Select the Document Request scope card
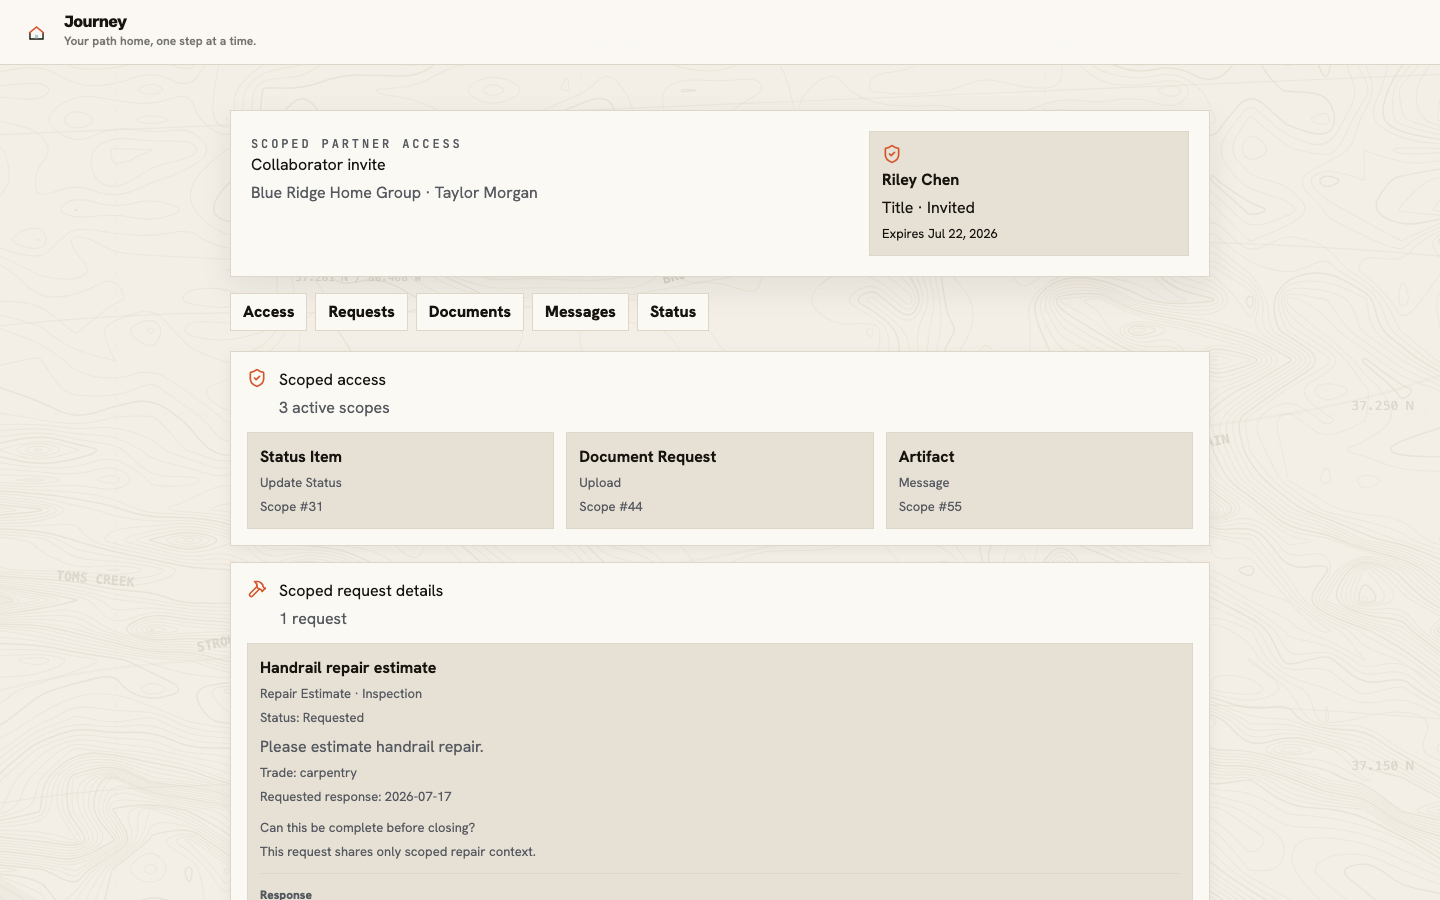This screenshot has width=1440, height=900. click(x=720, y=481)
